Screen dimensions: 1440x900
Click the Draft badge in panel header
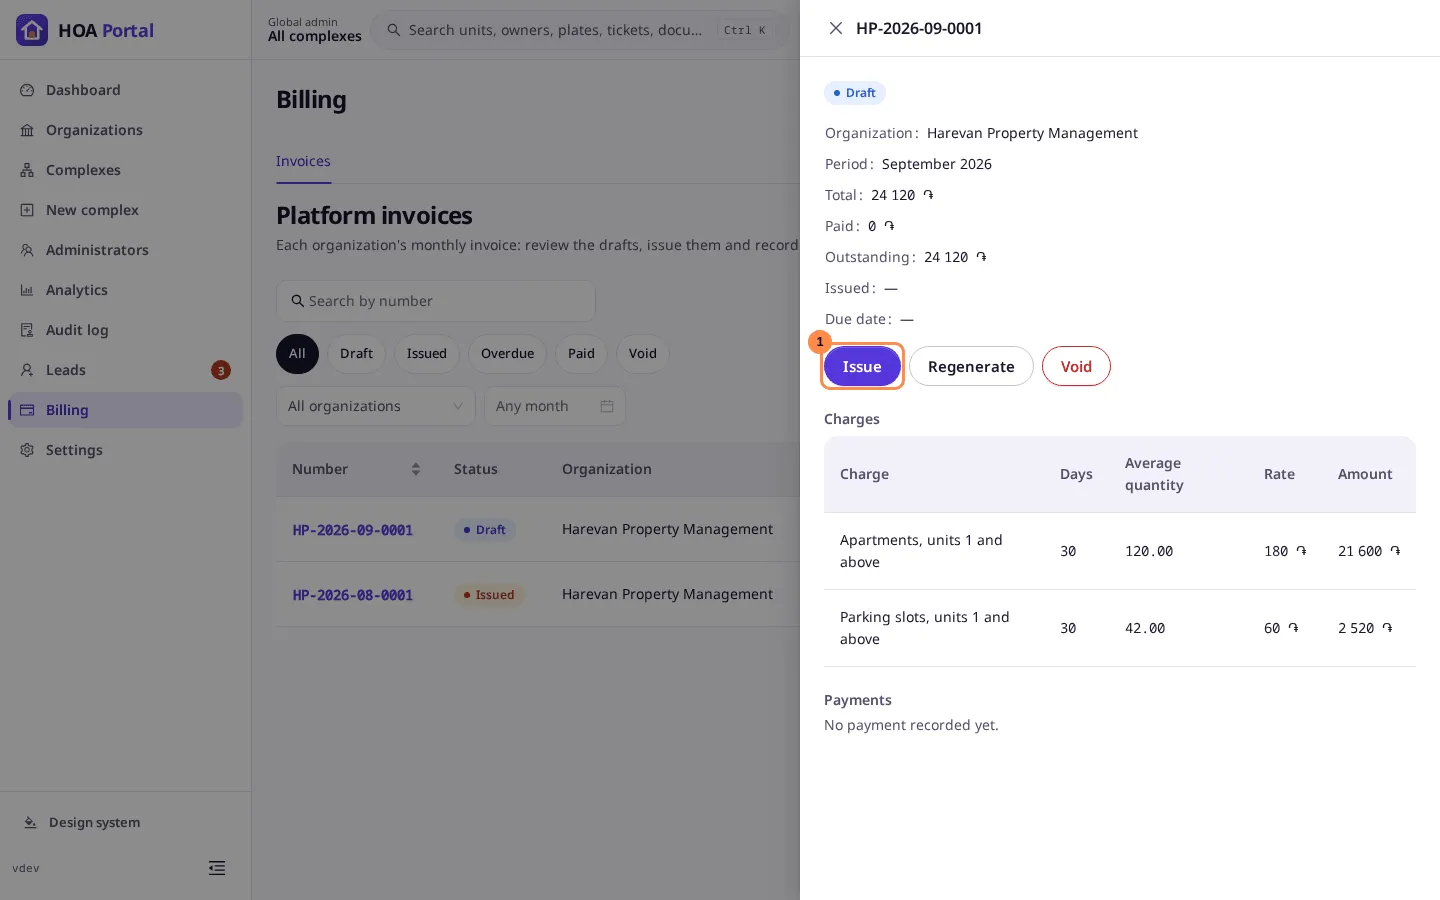[x=855, y=93]
